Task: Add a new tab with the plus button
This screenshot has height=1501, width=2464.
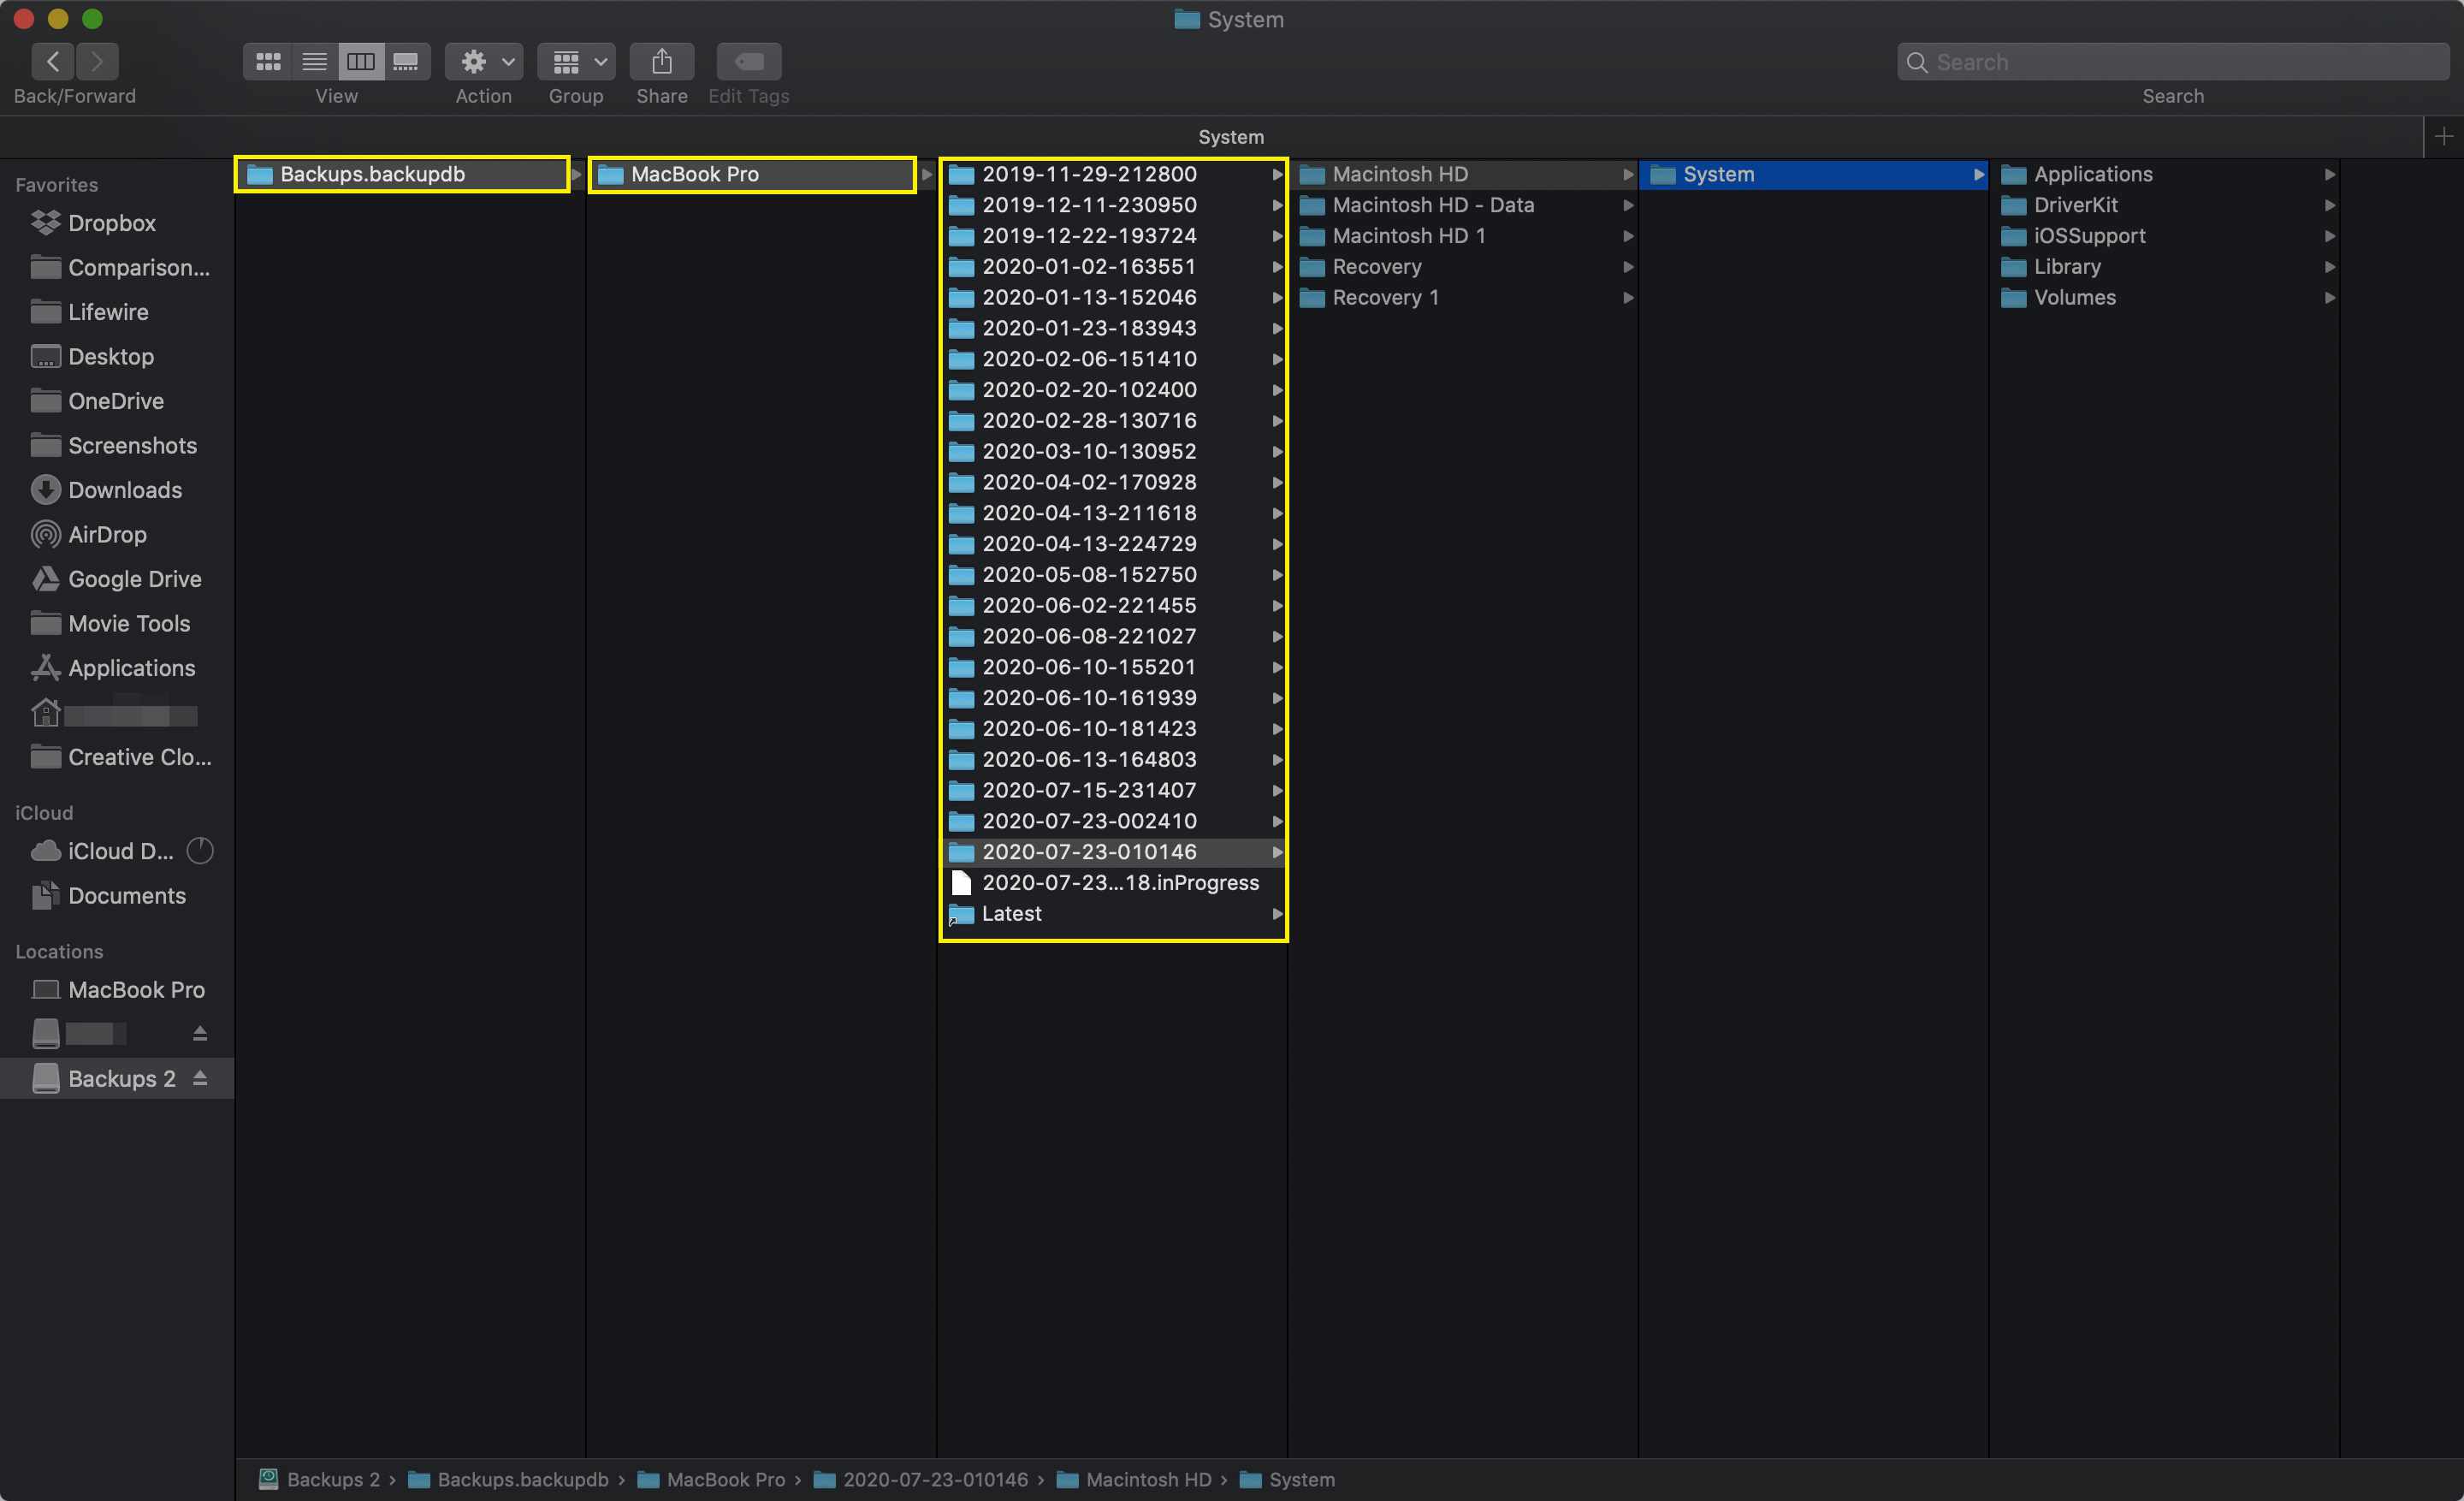Action: click(x=2444, y=137)
